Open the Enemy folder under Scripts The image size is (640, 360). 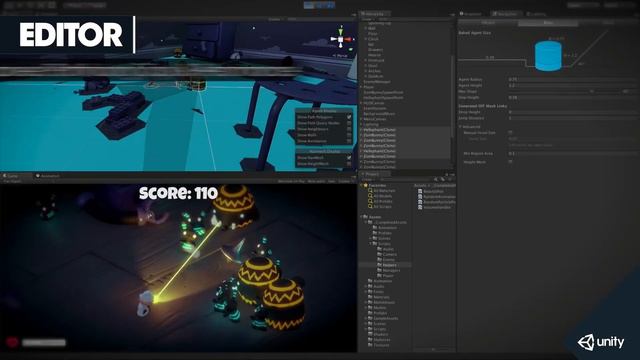[389, 260]
